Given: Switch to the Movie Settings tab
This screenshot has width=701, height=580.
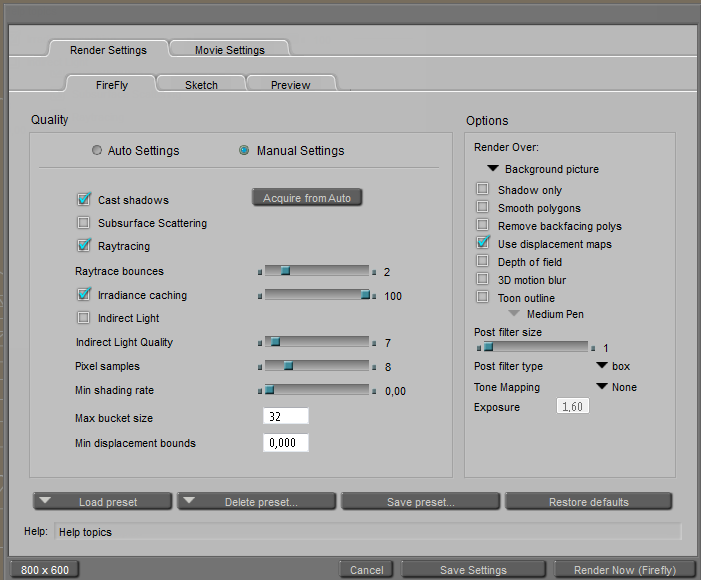Looking at the screenshot, I should pyautogui.click(x=230, y=50).
